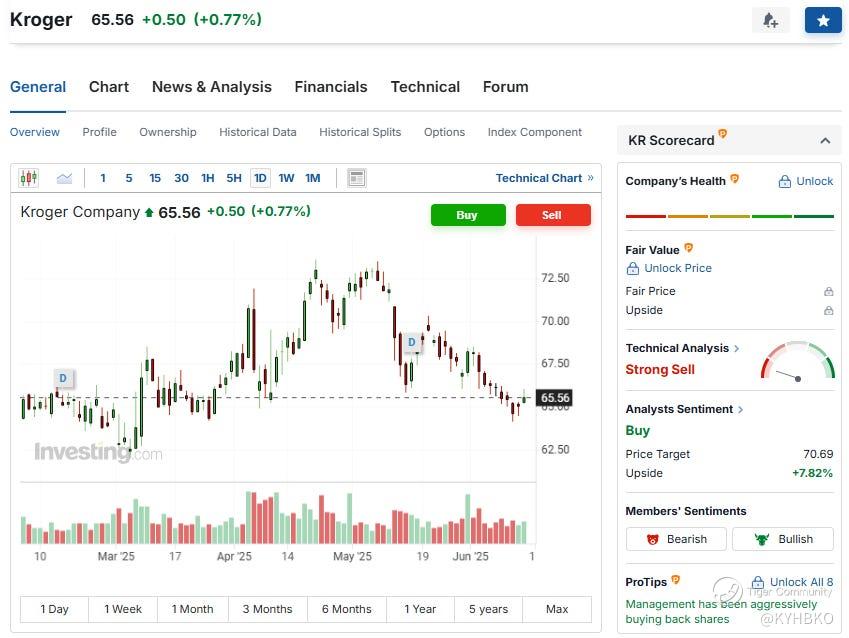Image resolution: width=849 pixels, height=638 pixels.
Task: Set chart interval to 1W
Action: (x=286, y=178)
